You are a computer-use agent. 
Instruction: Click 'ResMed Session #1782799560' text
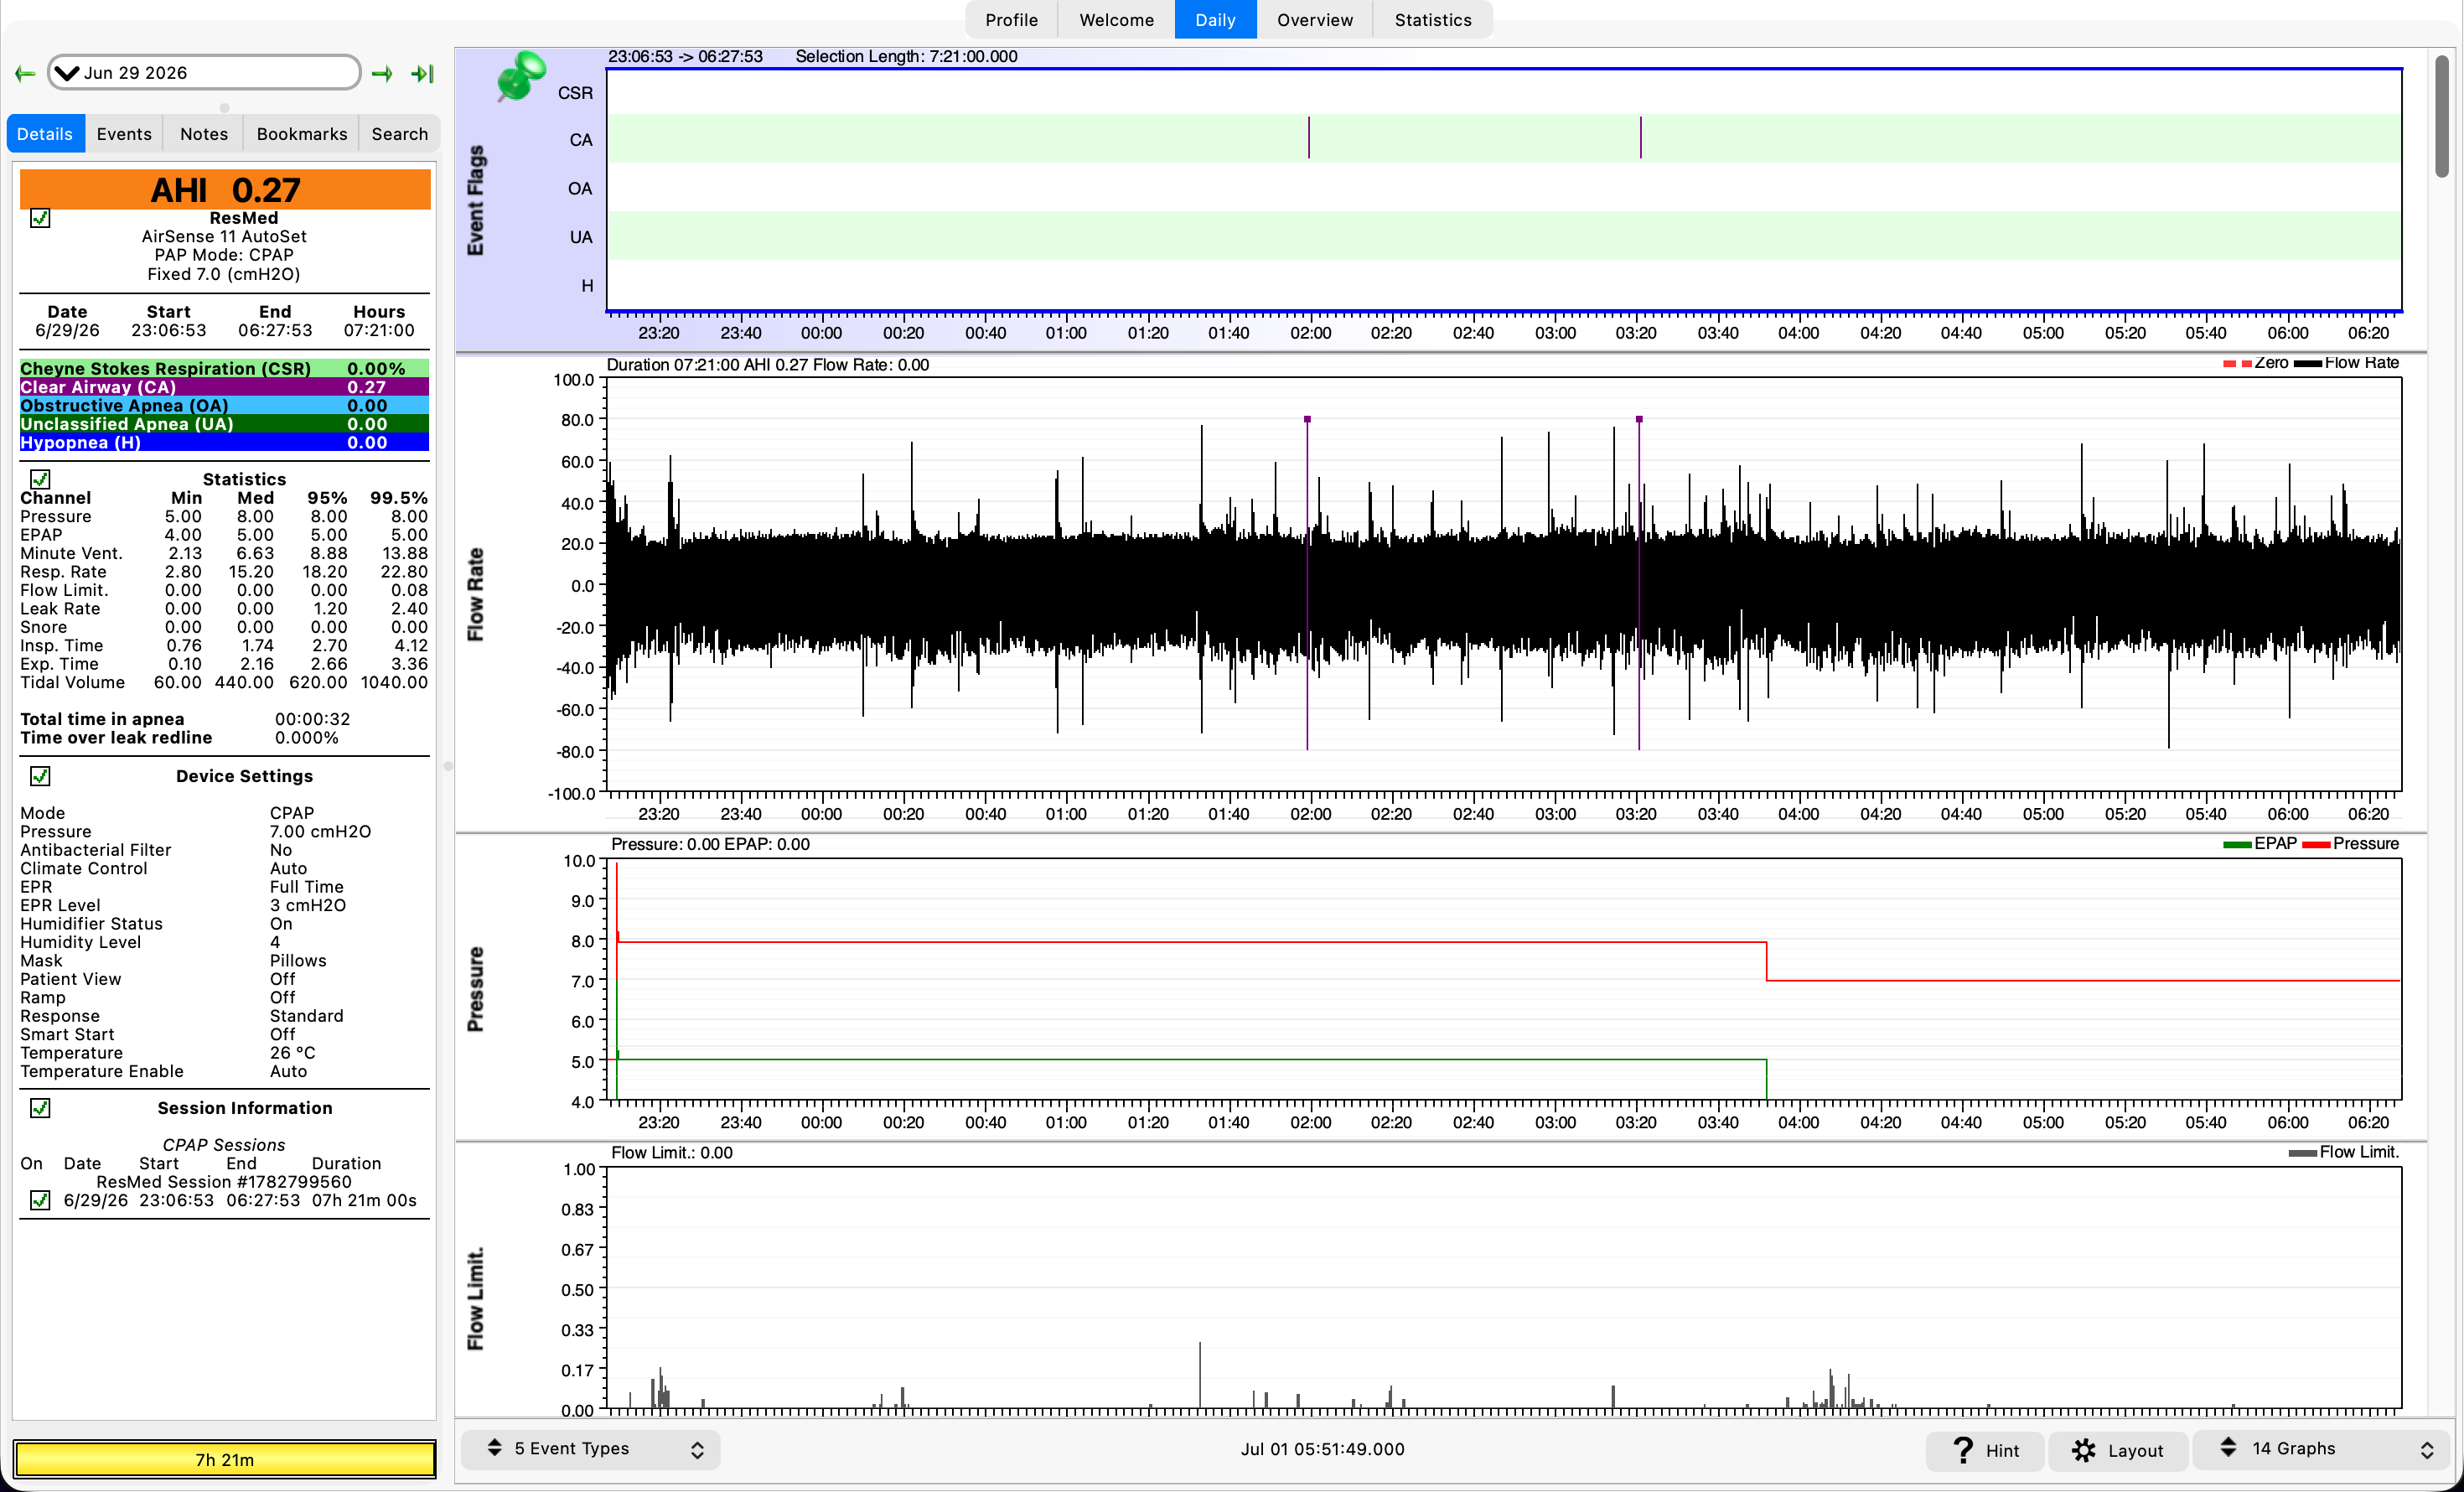coord(224,1181)
